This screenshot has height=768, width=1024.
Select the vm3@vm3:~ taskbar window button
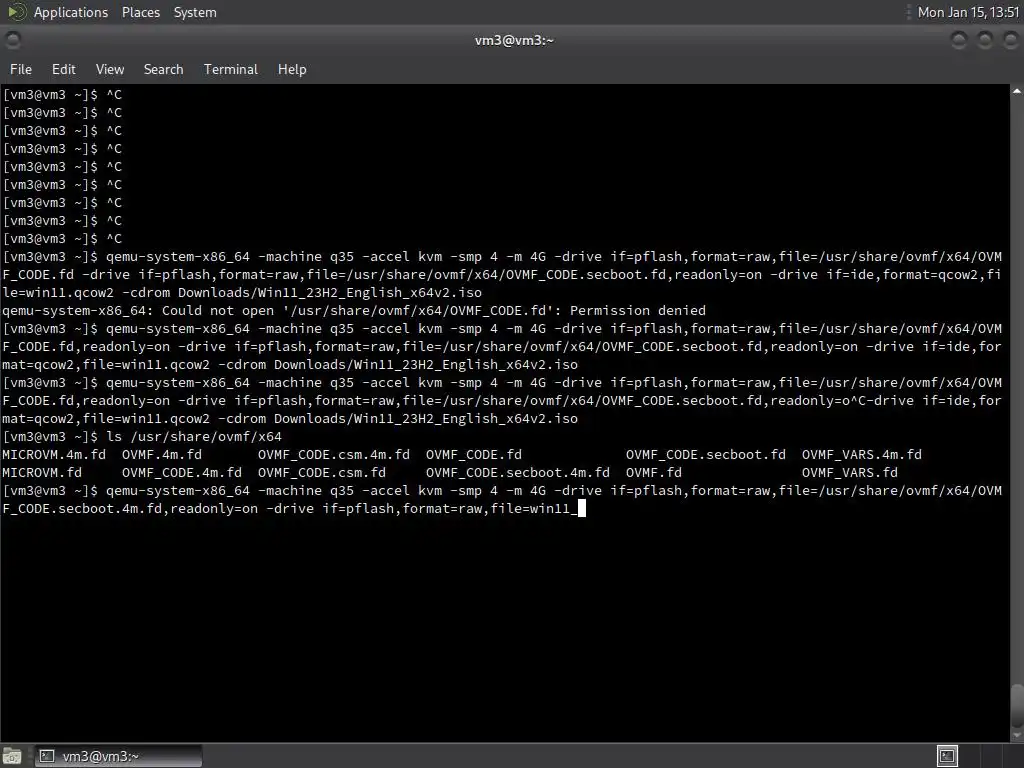coord(118,756)
